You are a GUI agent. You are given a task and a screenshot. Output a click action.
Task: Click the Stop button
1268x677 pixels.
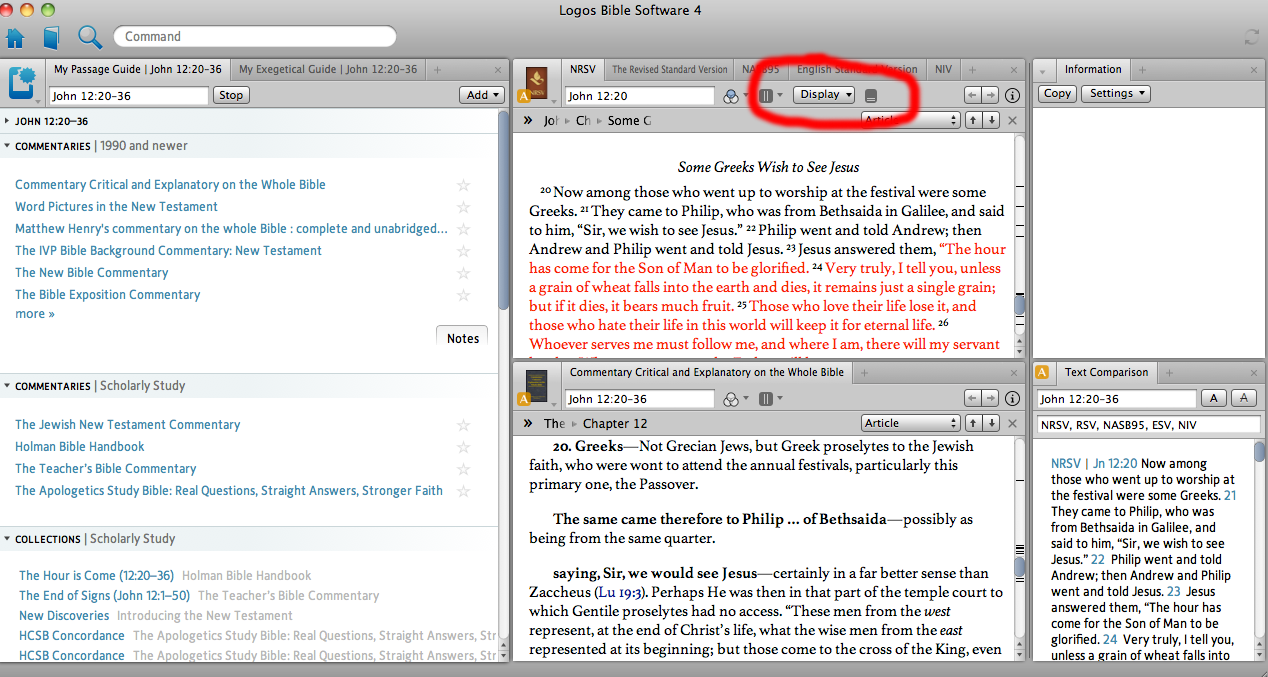click(x=231, y=95)
